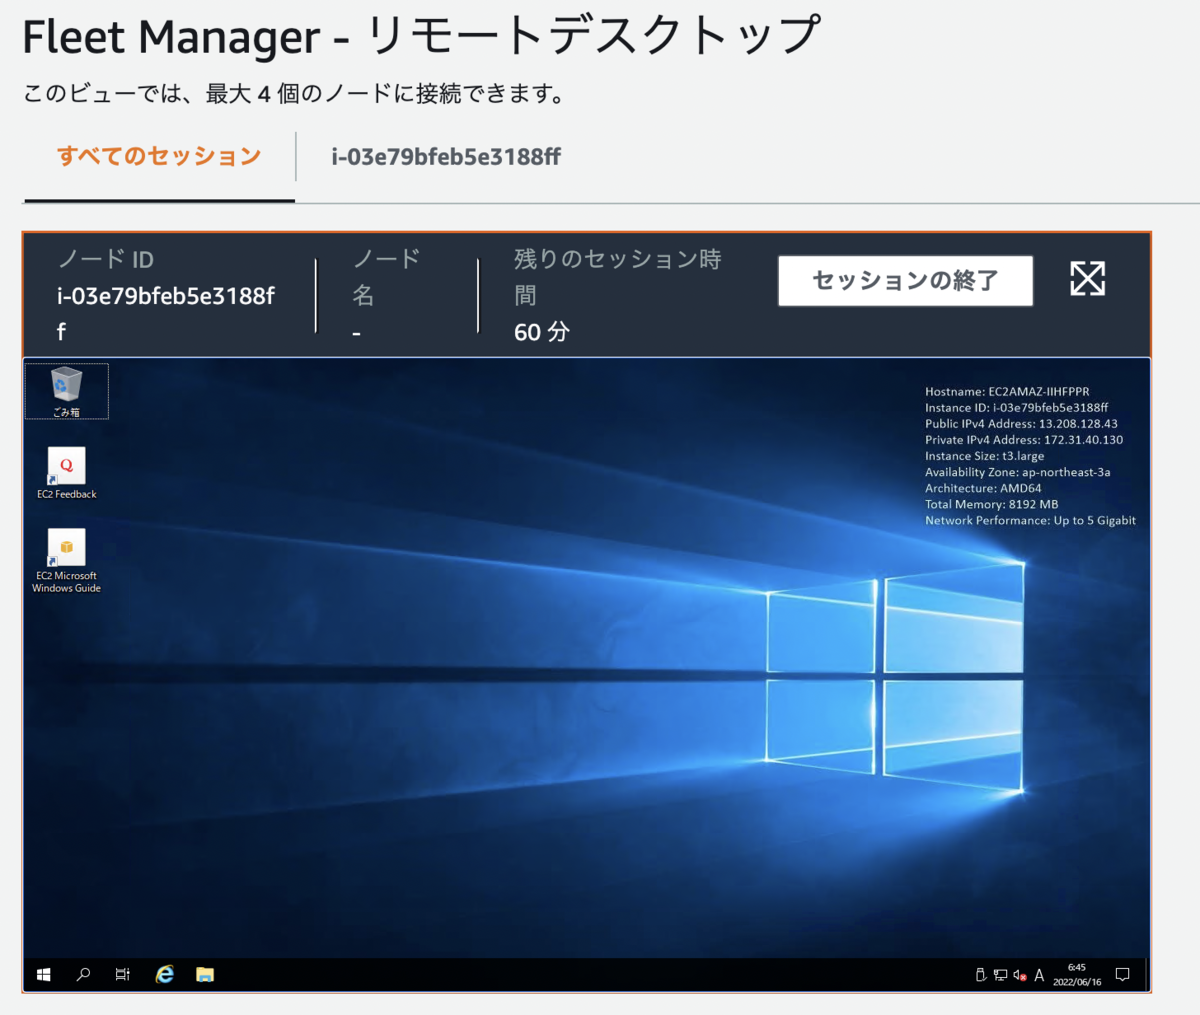End the session with セッションの終了
Screen dimensions: 1200x1015
click(905, 280)
